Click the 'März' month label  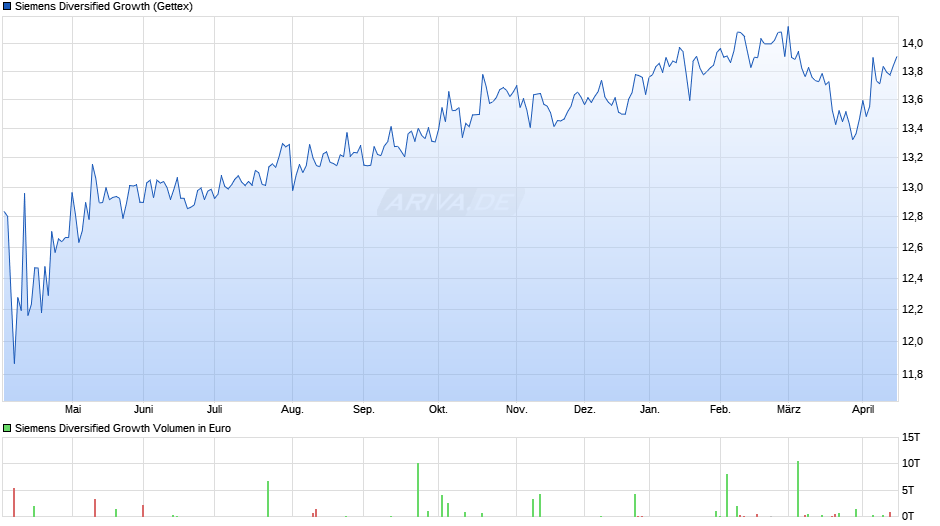click(x=789, y=410)
